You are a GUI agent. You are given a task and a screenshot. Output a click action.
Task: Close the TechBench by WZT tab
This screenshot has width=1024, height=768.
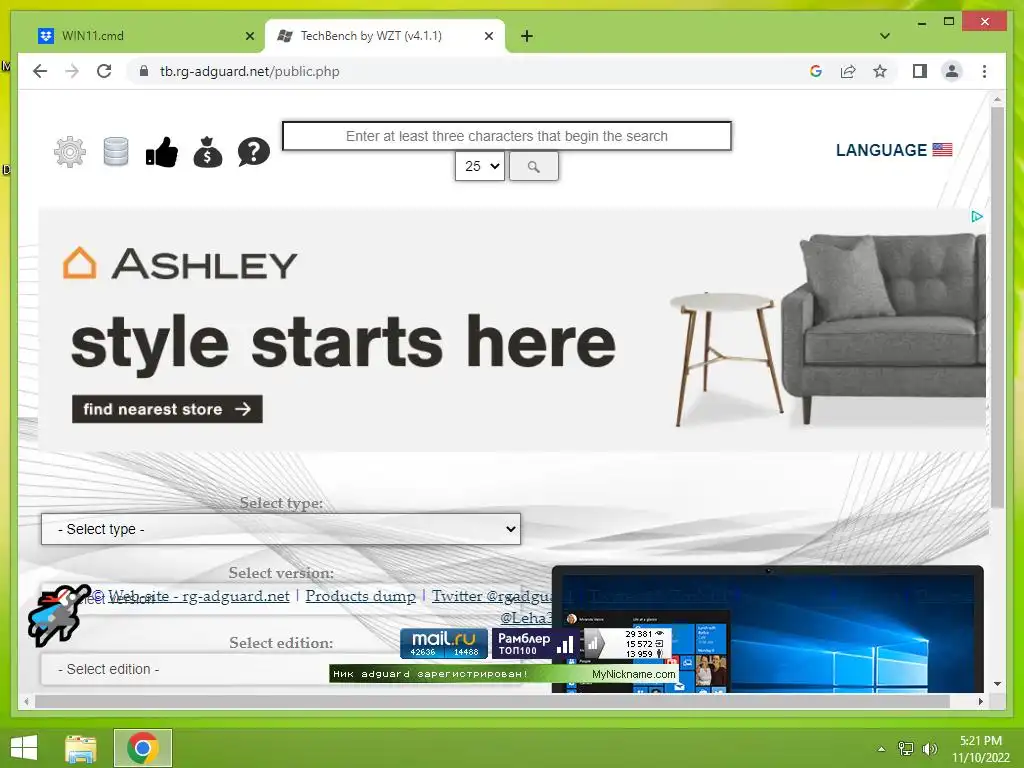[x=488, y=36]
